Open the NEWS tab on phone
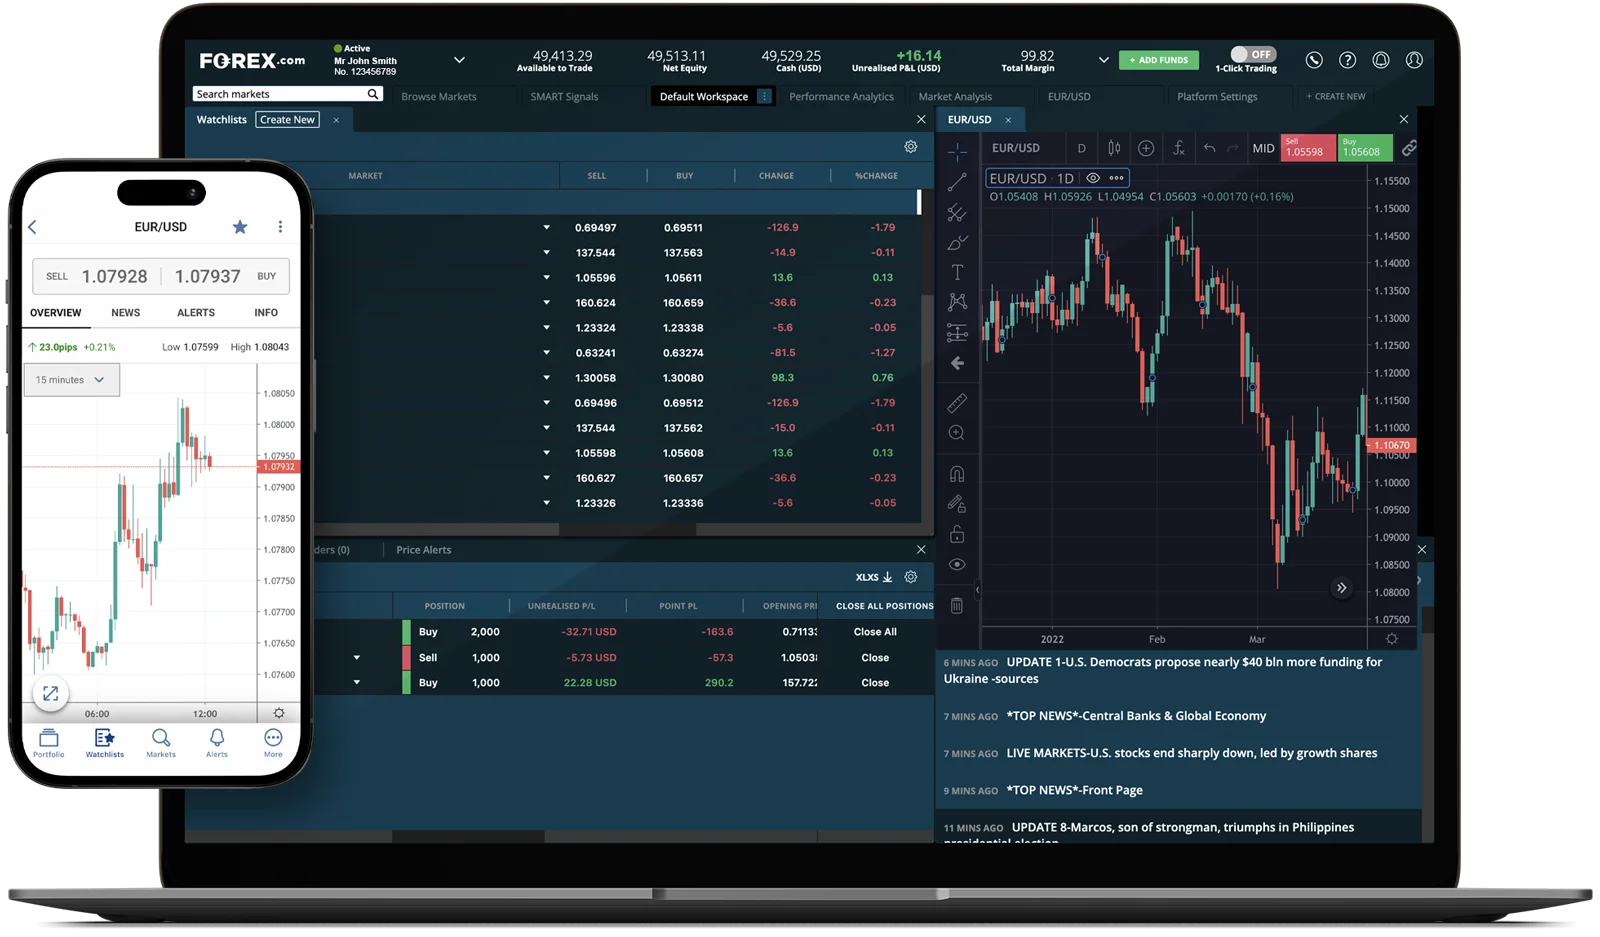Image resolution: width=1600 pixels, height=937 pixels. point(125,313)
